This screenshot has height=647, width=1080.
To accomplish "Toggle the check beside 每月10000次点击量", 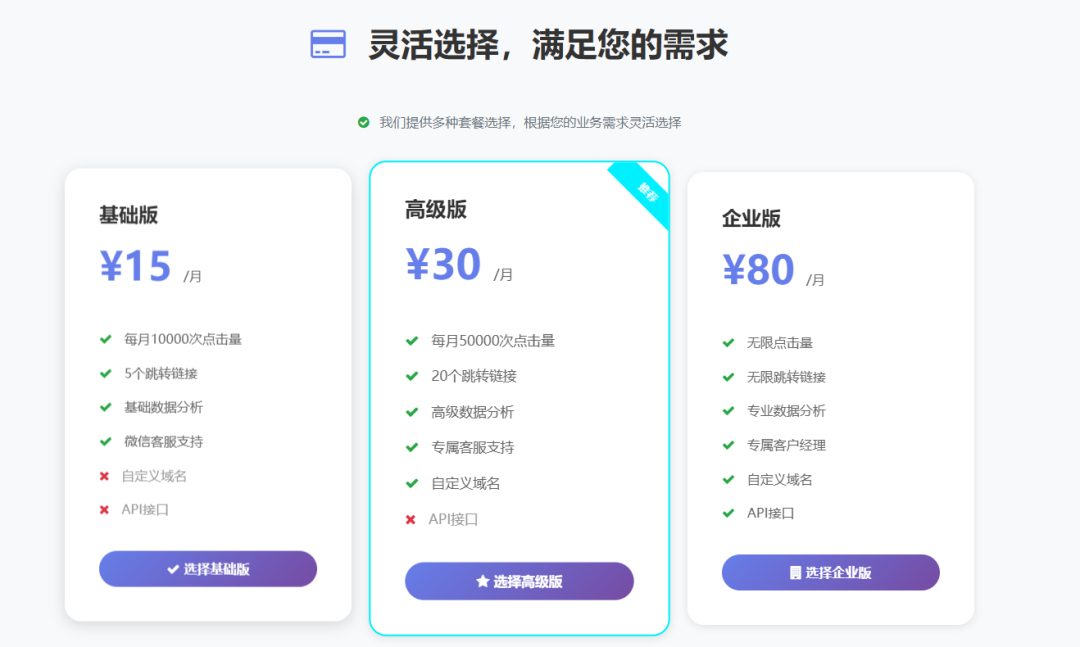I will pyautogui.click(x=105, y=339).
